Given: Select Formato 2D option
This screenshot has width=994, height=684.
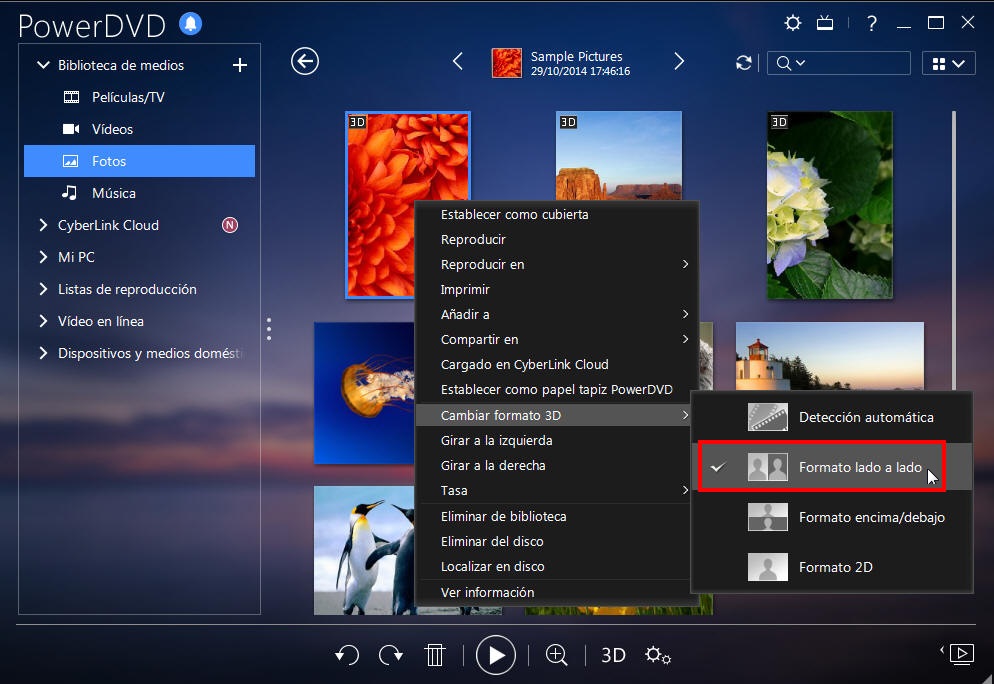Looking at the screenshot, I should point(832,567).
